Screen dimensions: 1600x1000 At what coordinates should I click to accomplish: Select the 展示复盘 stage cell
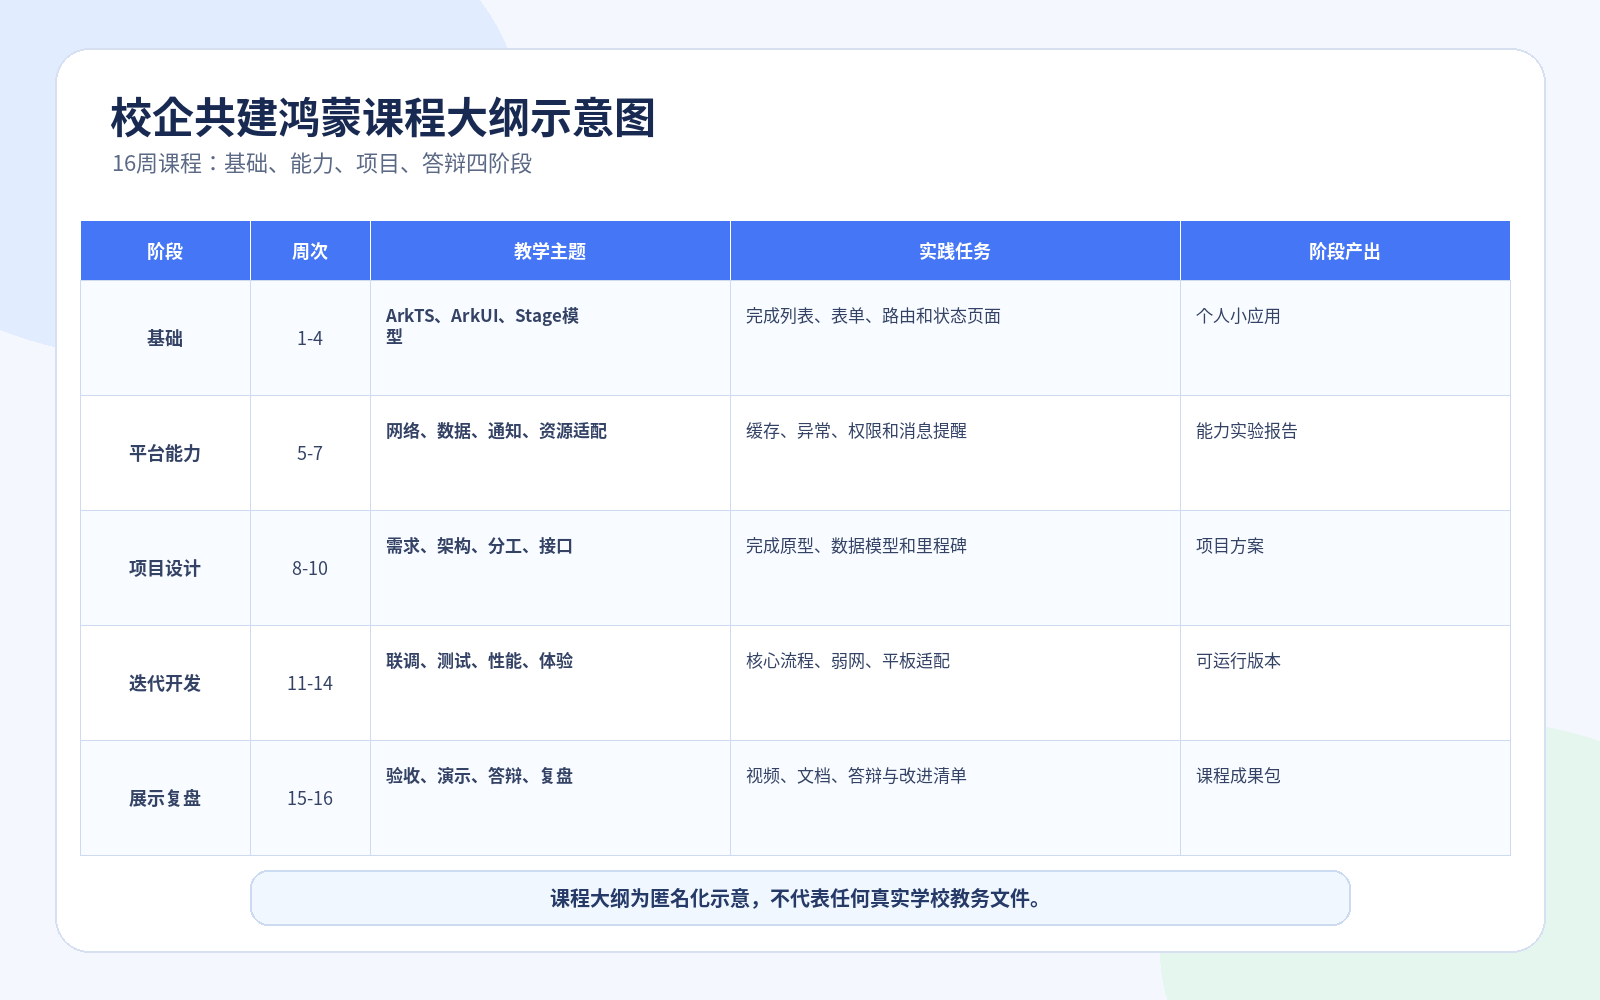tap(165, 798)
